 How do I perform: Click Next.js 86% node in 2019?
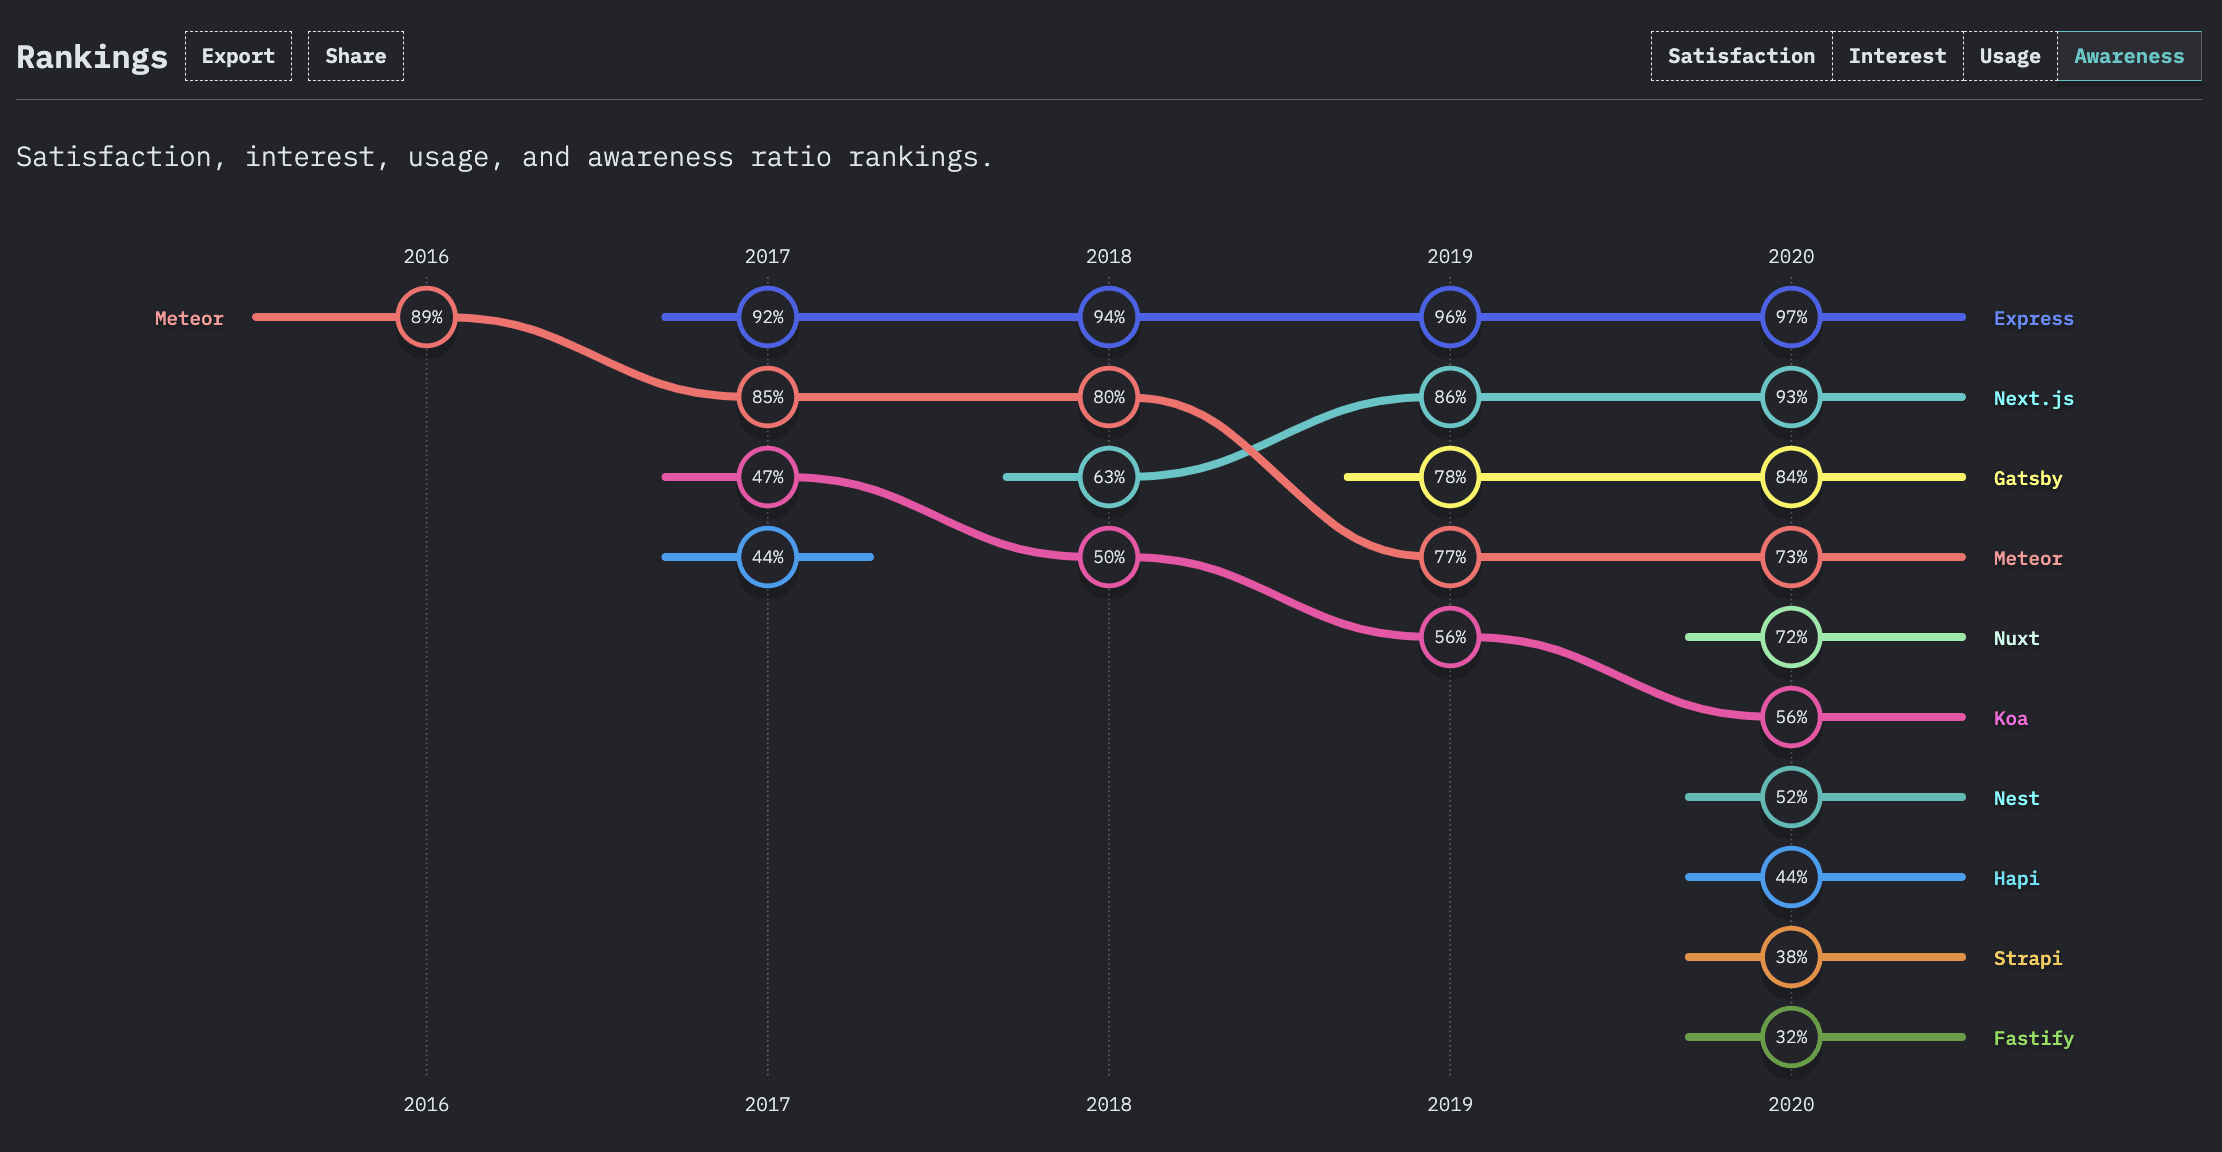1450,397
